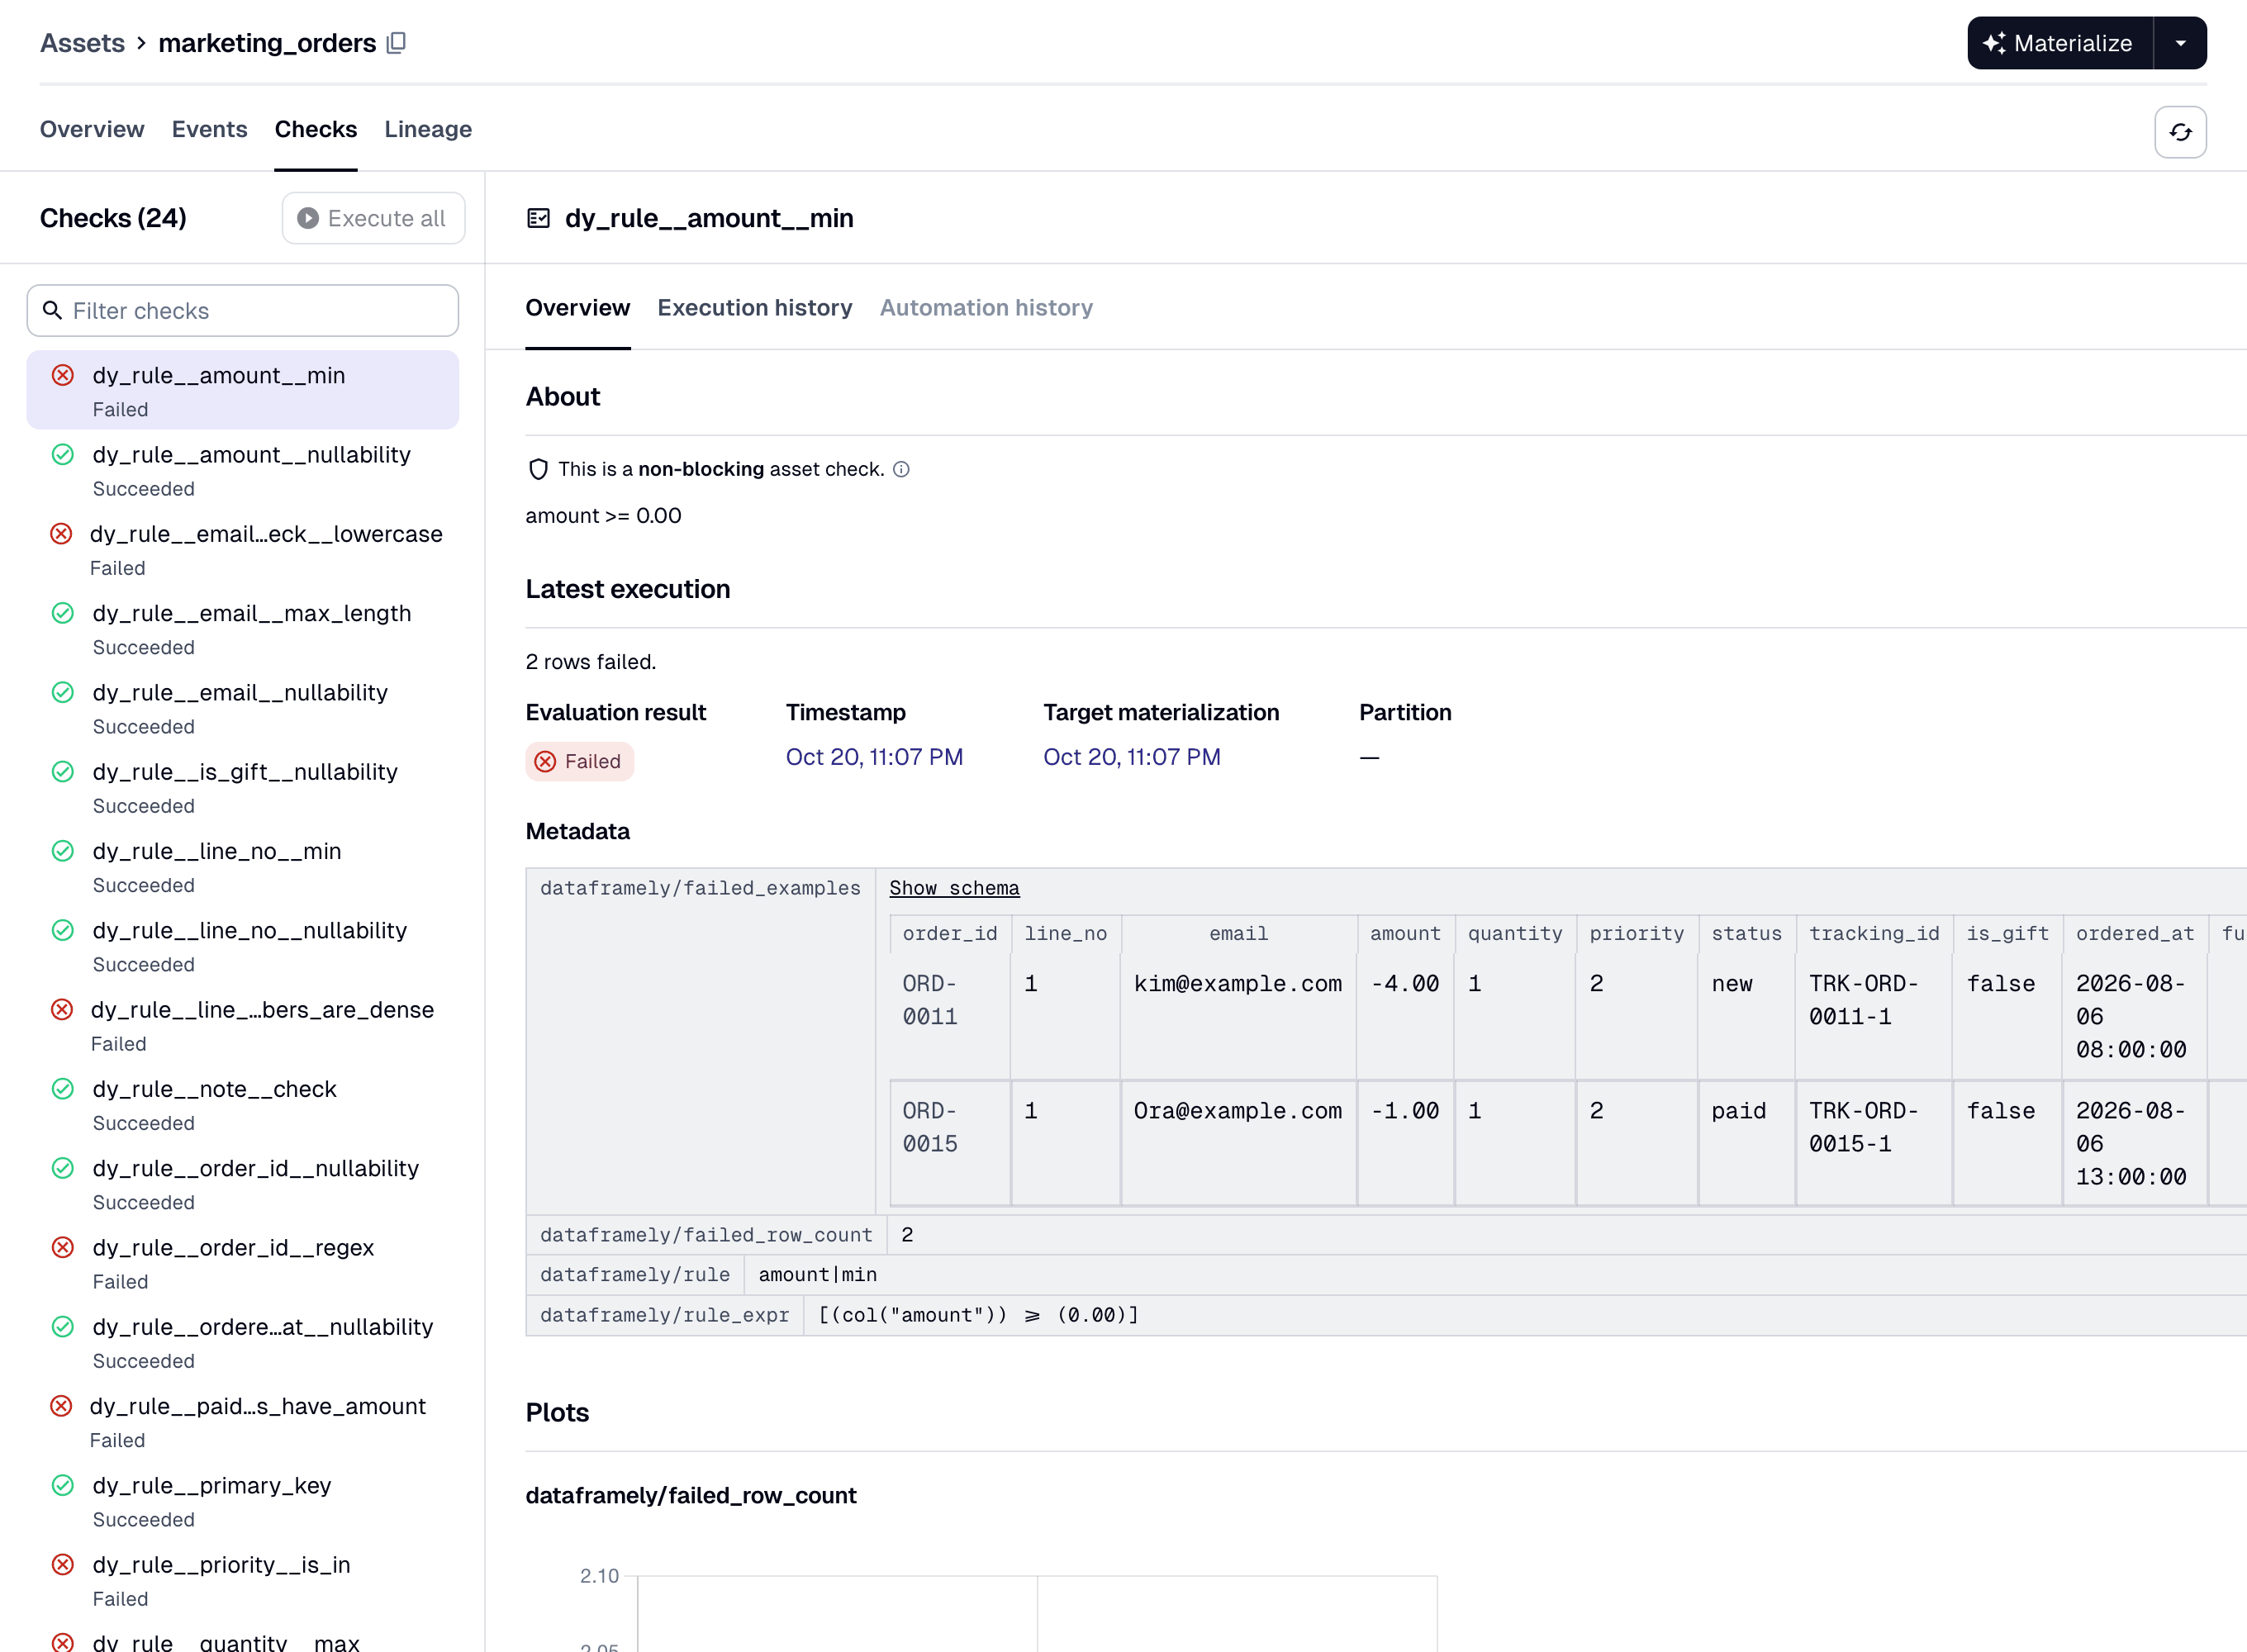Click the shield icon for non-blocking check
The image size is (2247, 1652).
[538, 469]
